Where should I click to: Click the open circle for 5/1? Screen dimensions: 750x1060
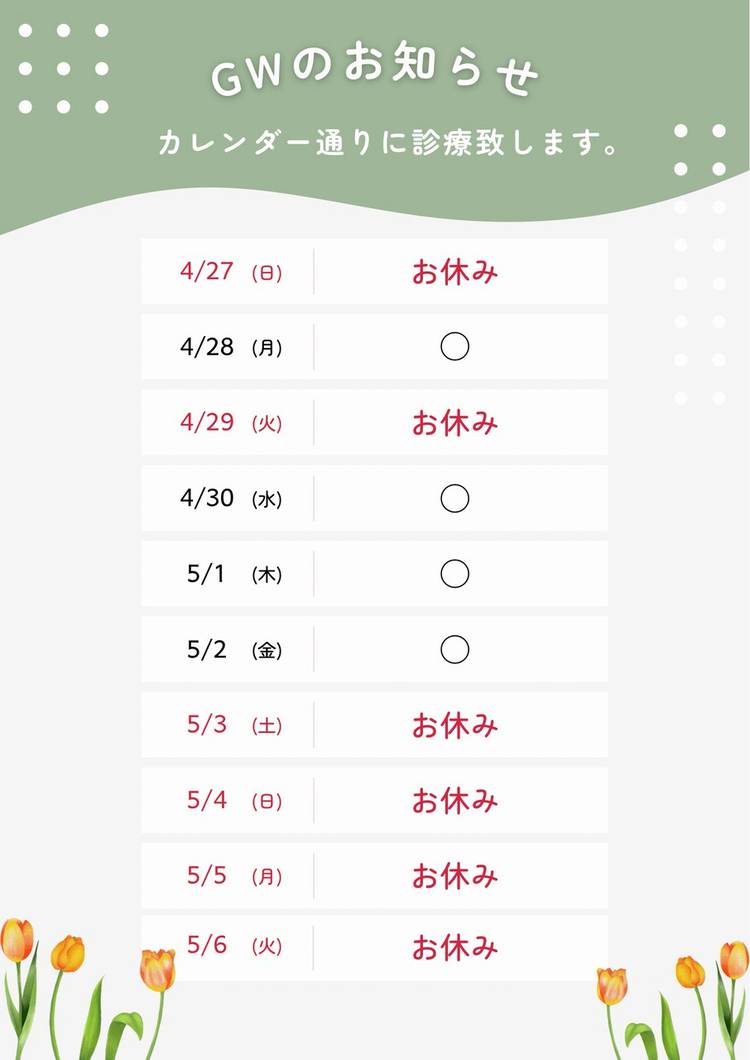click(x=455, y=574)
